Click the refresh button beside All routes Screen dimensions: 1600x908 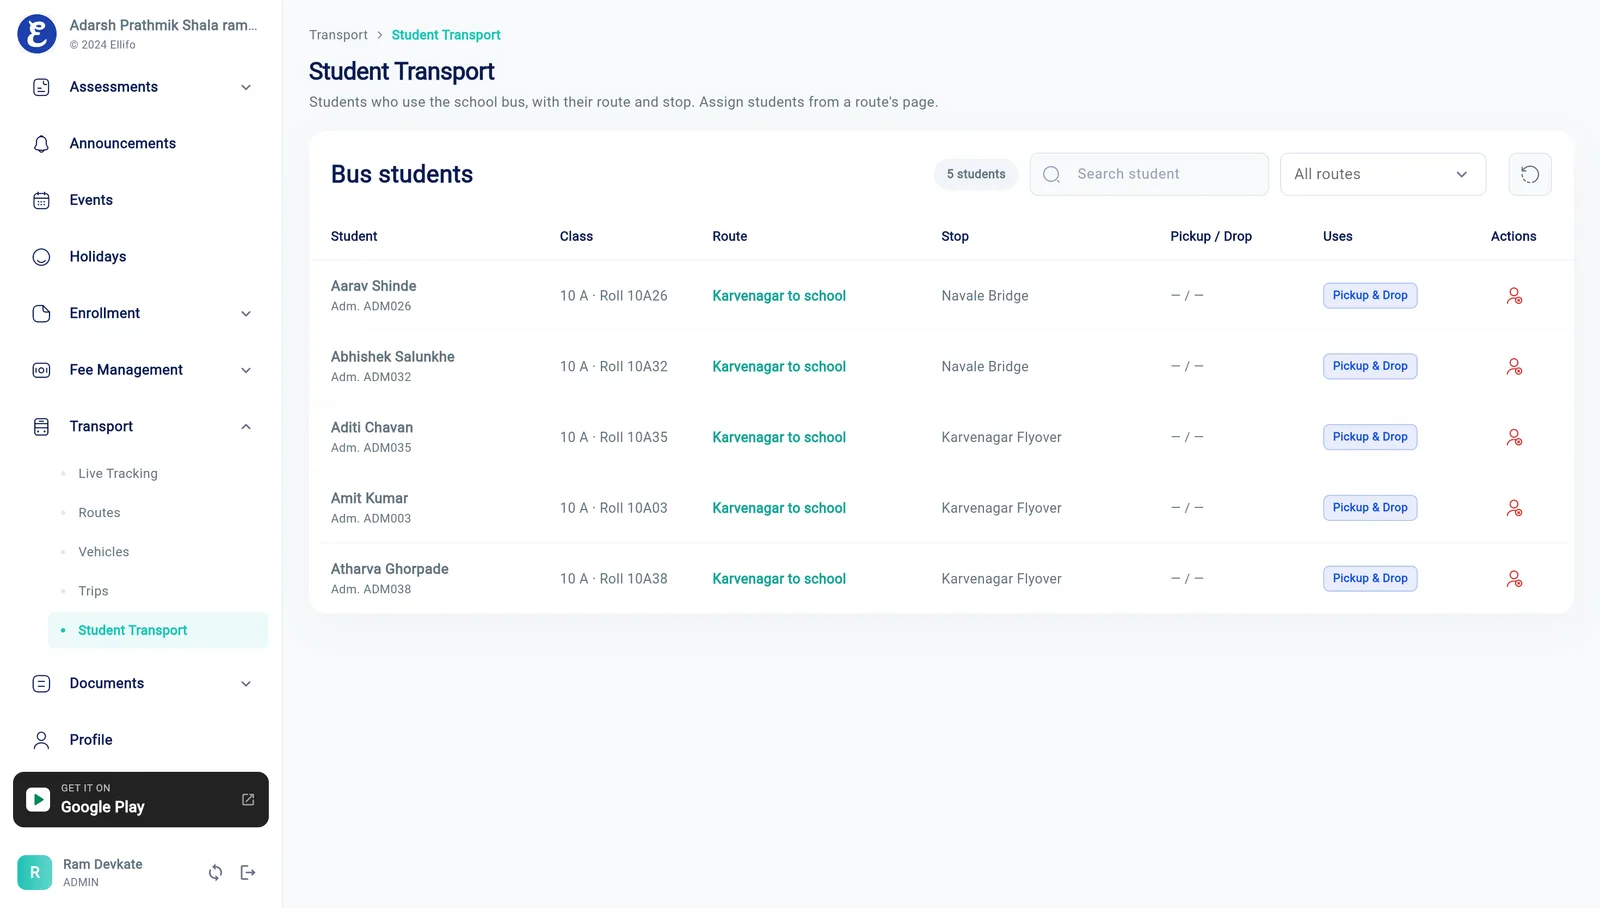pyautogui.click(x=1530, y=174)
